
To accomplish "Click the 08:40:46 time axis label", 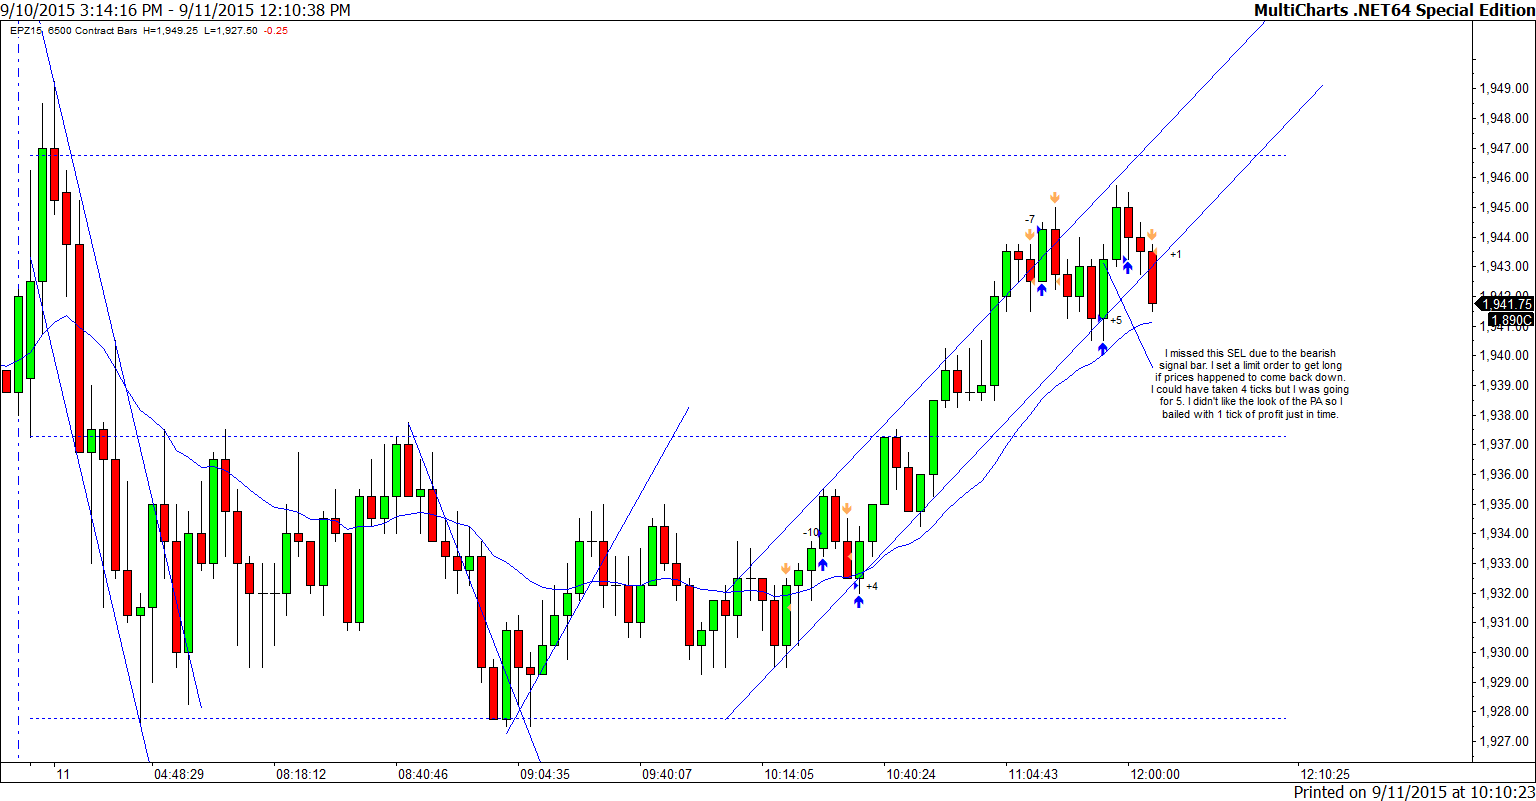I will [x=422, y=774].
